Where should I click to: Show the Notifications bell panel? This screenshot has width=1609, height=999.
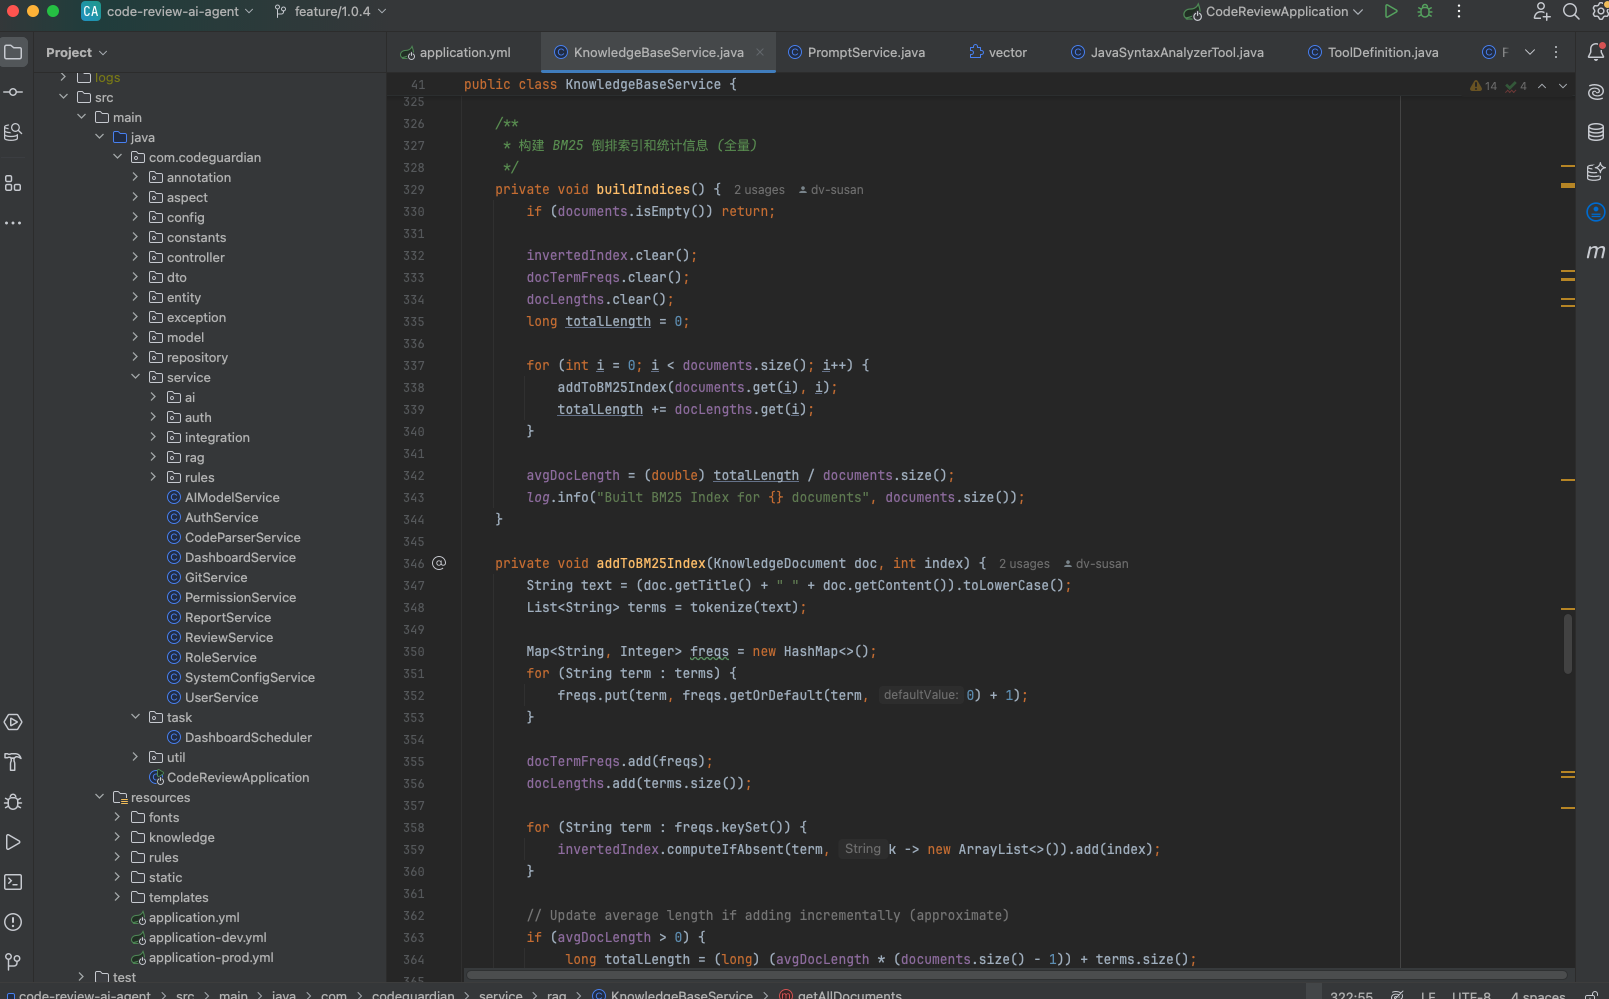[x=1595, y=52]
